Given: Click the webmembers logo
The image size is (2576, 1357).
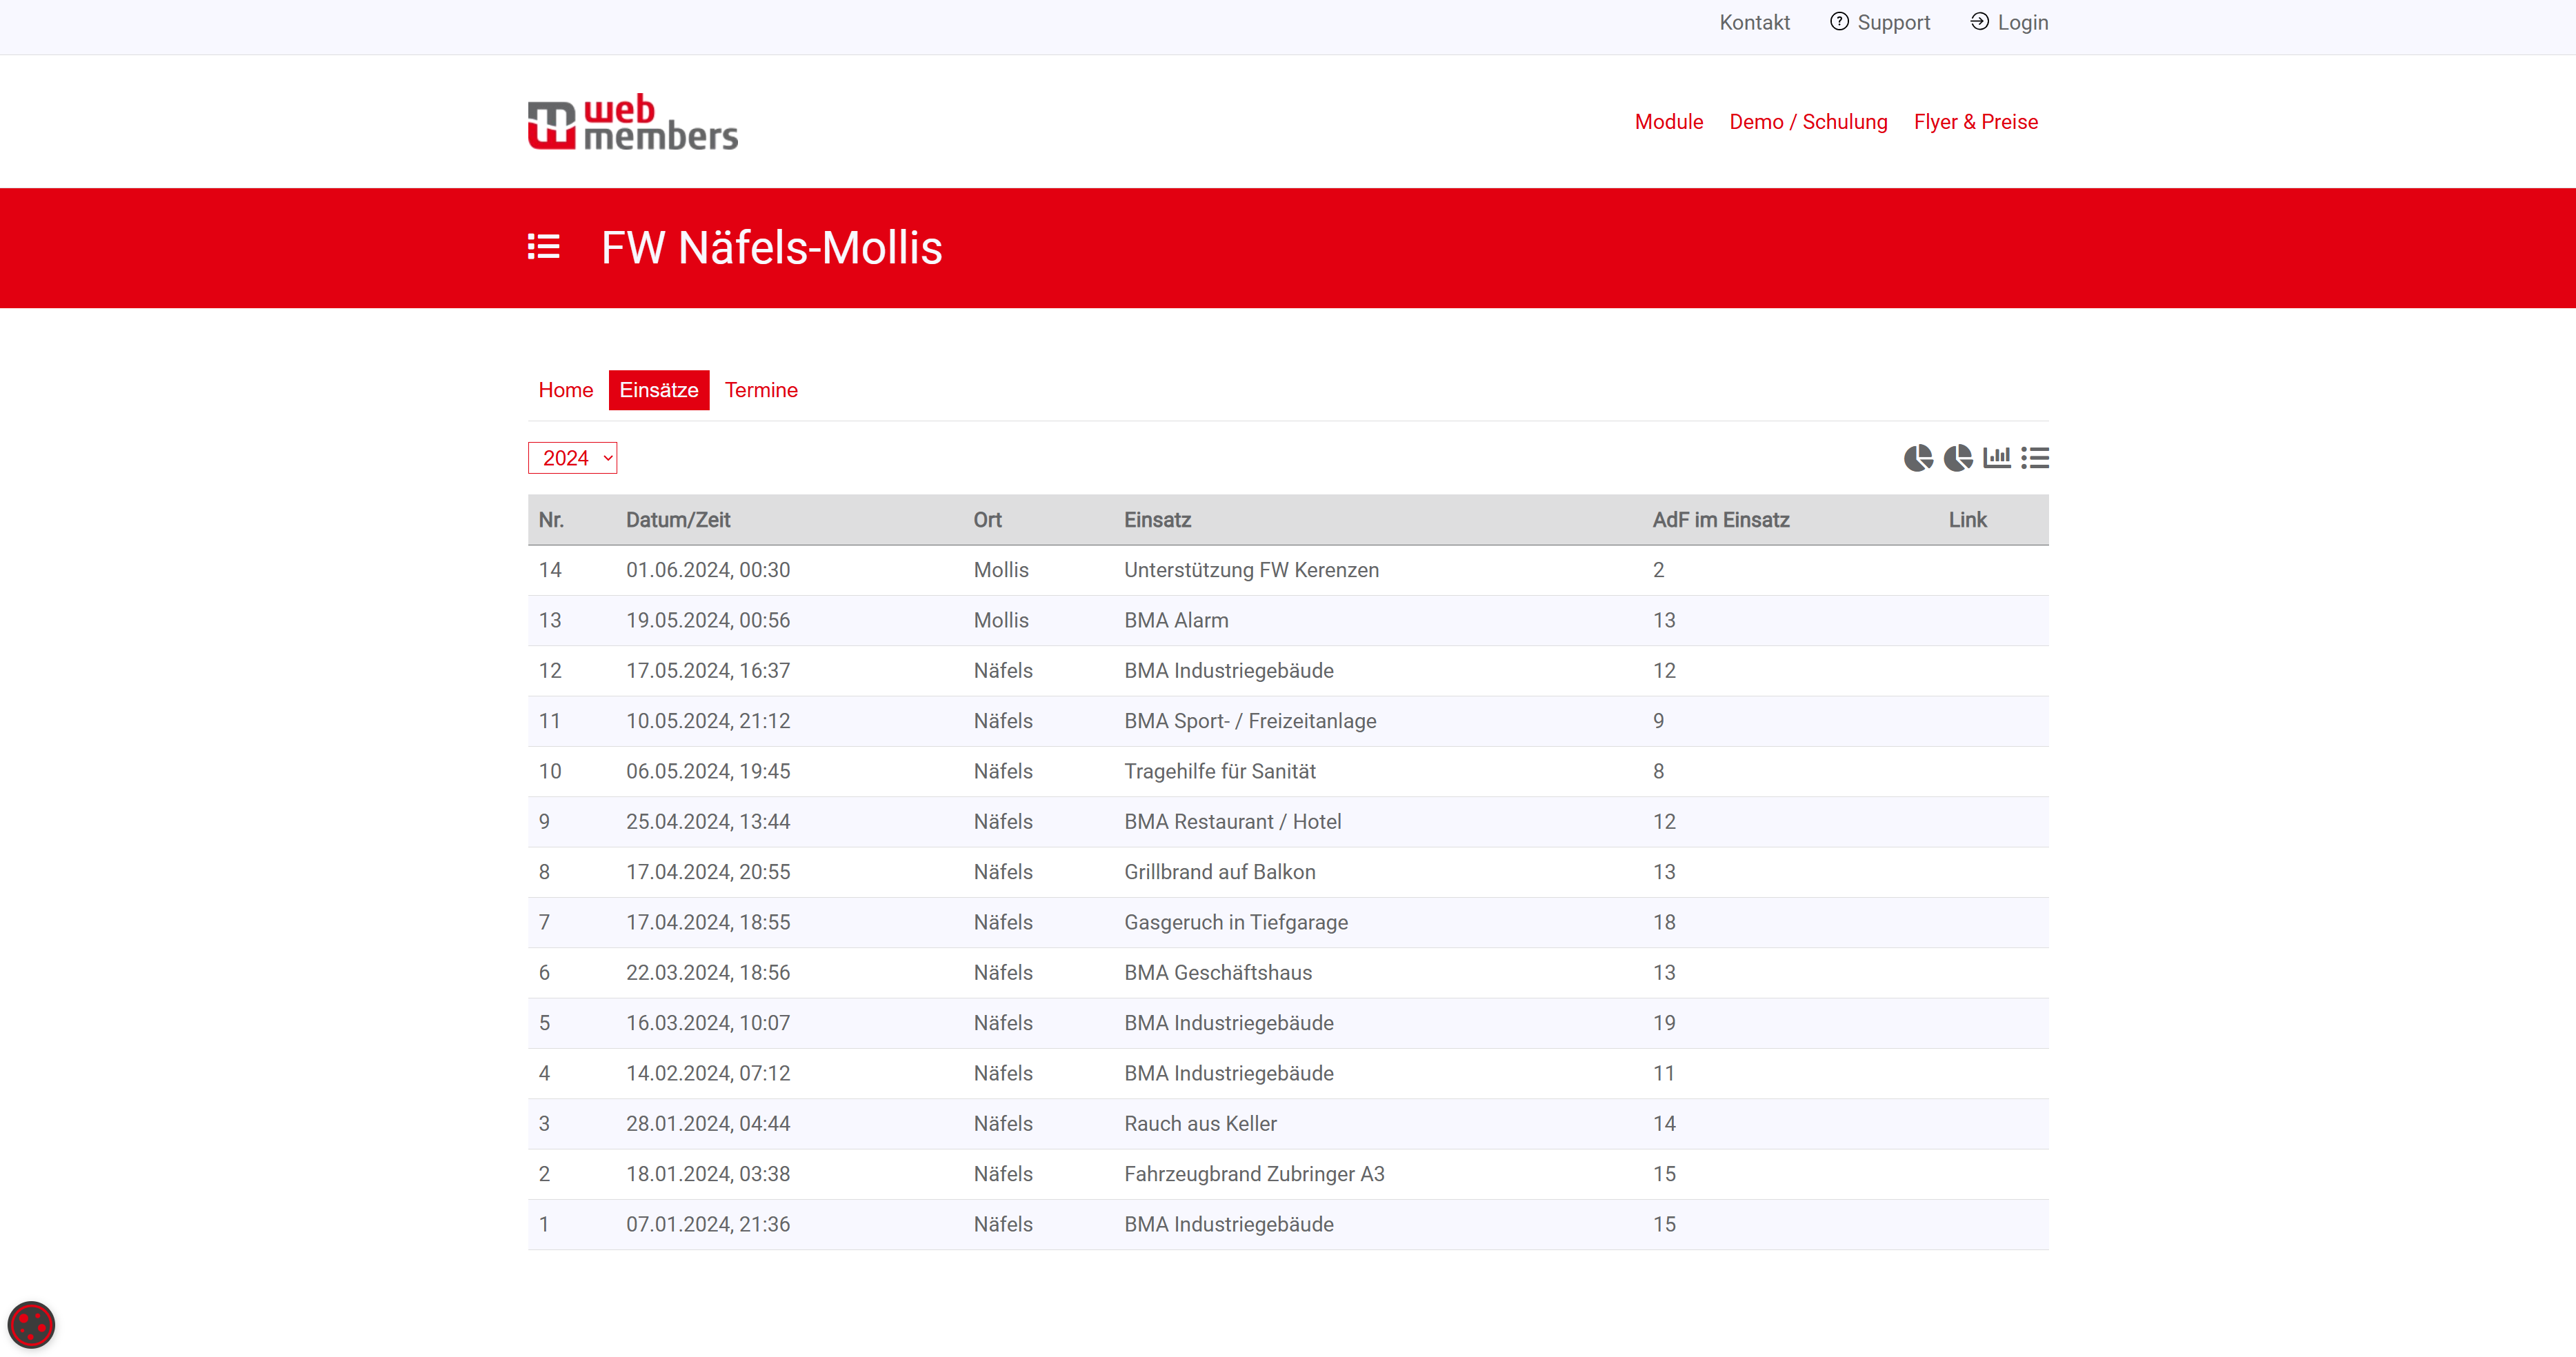Looking at the screenshot, I should [x=632, y=122].
